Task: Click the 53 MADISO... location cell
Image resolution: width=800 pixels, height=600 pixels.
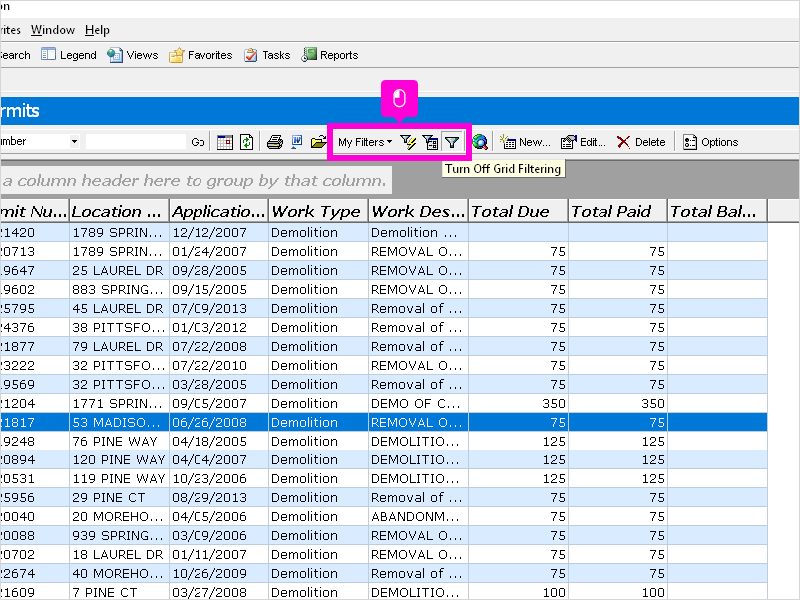Action: pyautogui.click(x=119, y=422)
